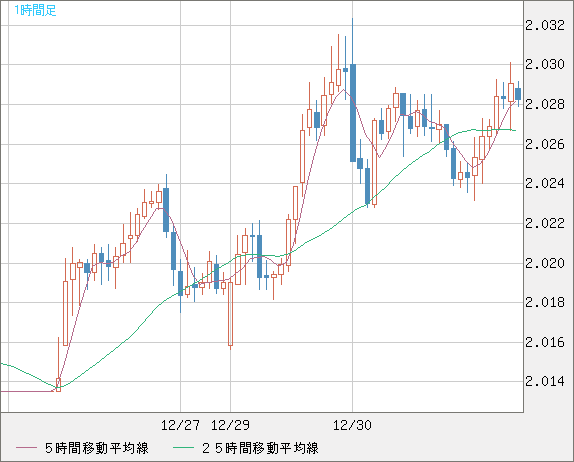Click the 2.014 price axis label
This screenshot has width=574, height=462.
click(x=545, y=381)
